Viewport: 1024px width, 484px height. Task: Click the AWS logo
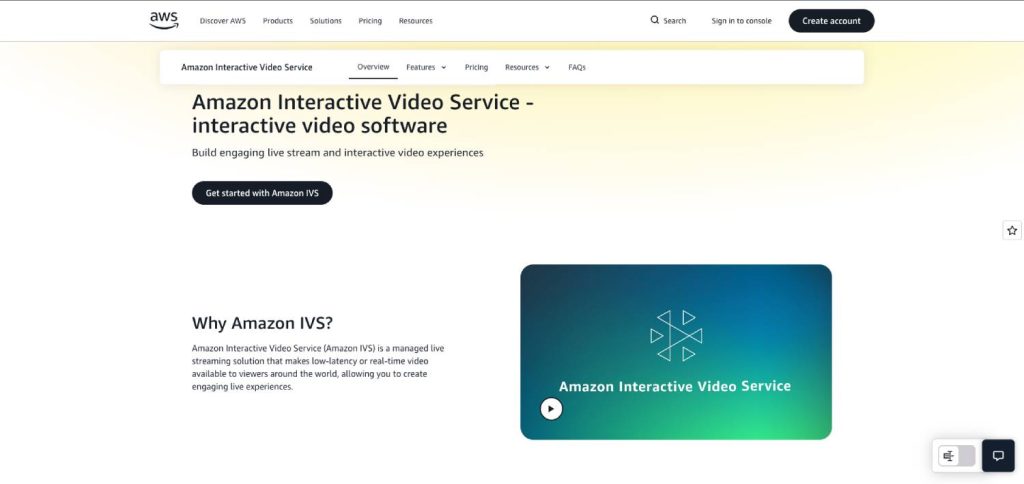[164, 20]
